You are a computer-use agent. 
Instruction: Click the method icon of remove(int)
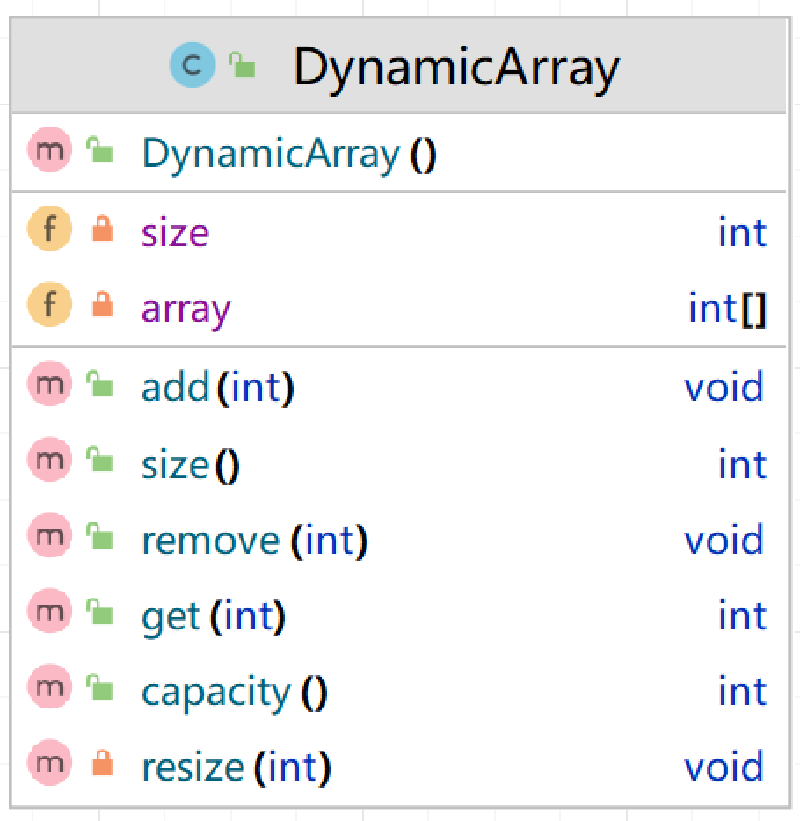(x=49, y=535)
